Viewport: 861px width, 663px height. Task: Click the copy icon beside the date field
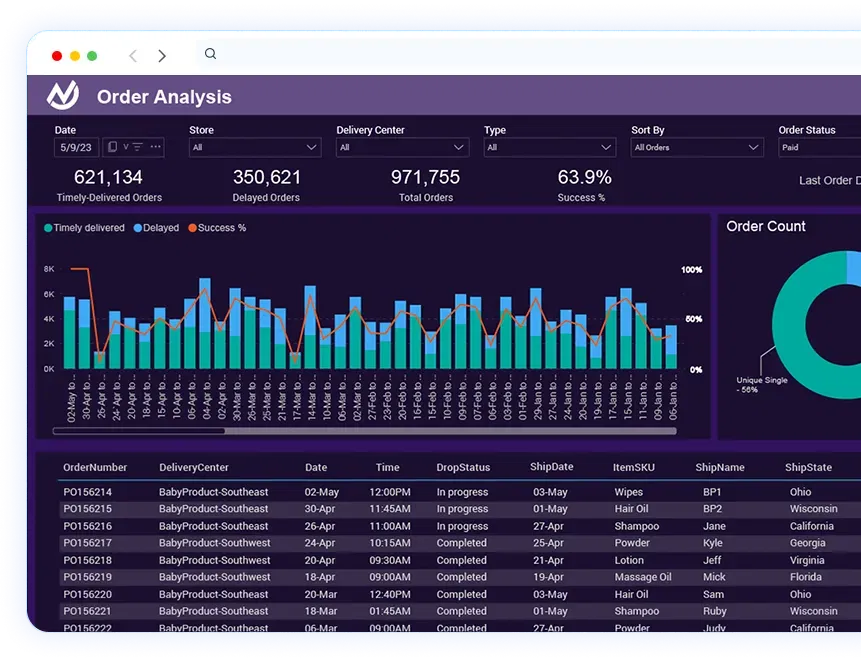[x=112, y=147]
